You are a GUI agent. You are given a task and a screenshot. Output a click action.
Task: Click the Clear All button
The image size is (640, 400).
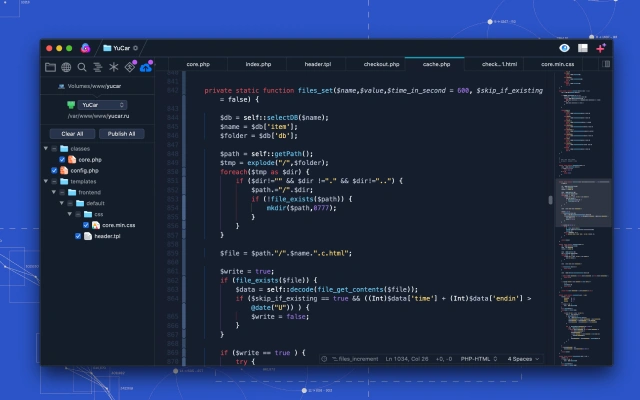(72, 134)
